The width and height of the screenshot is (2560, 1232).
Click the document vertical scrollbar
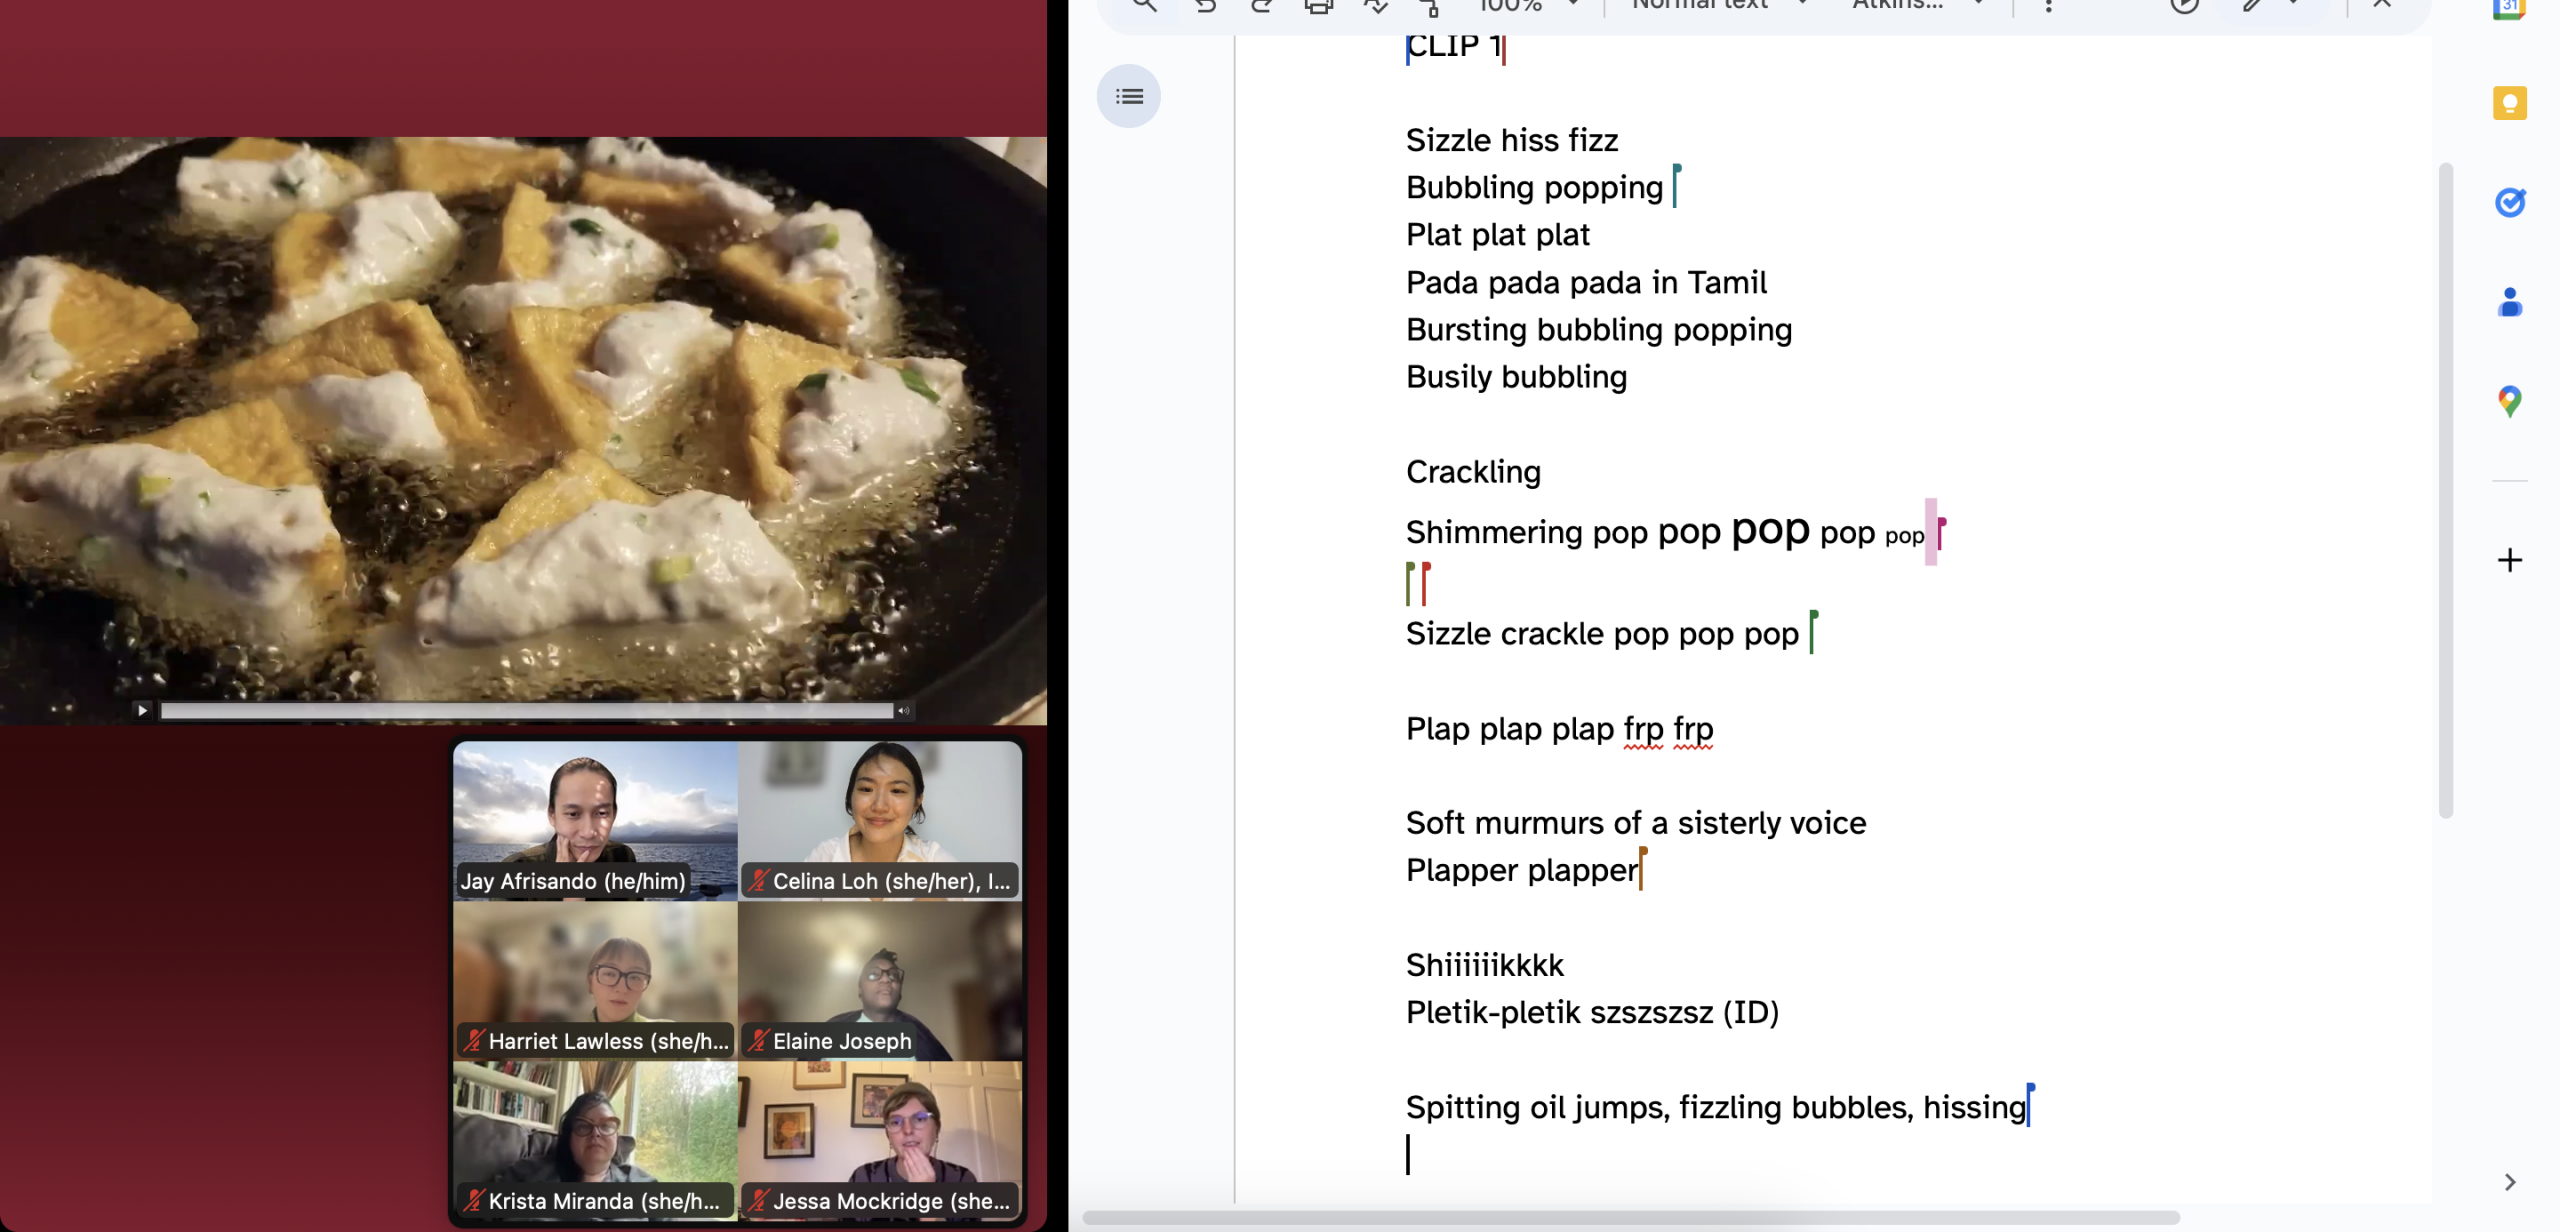pos(2445,490)
